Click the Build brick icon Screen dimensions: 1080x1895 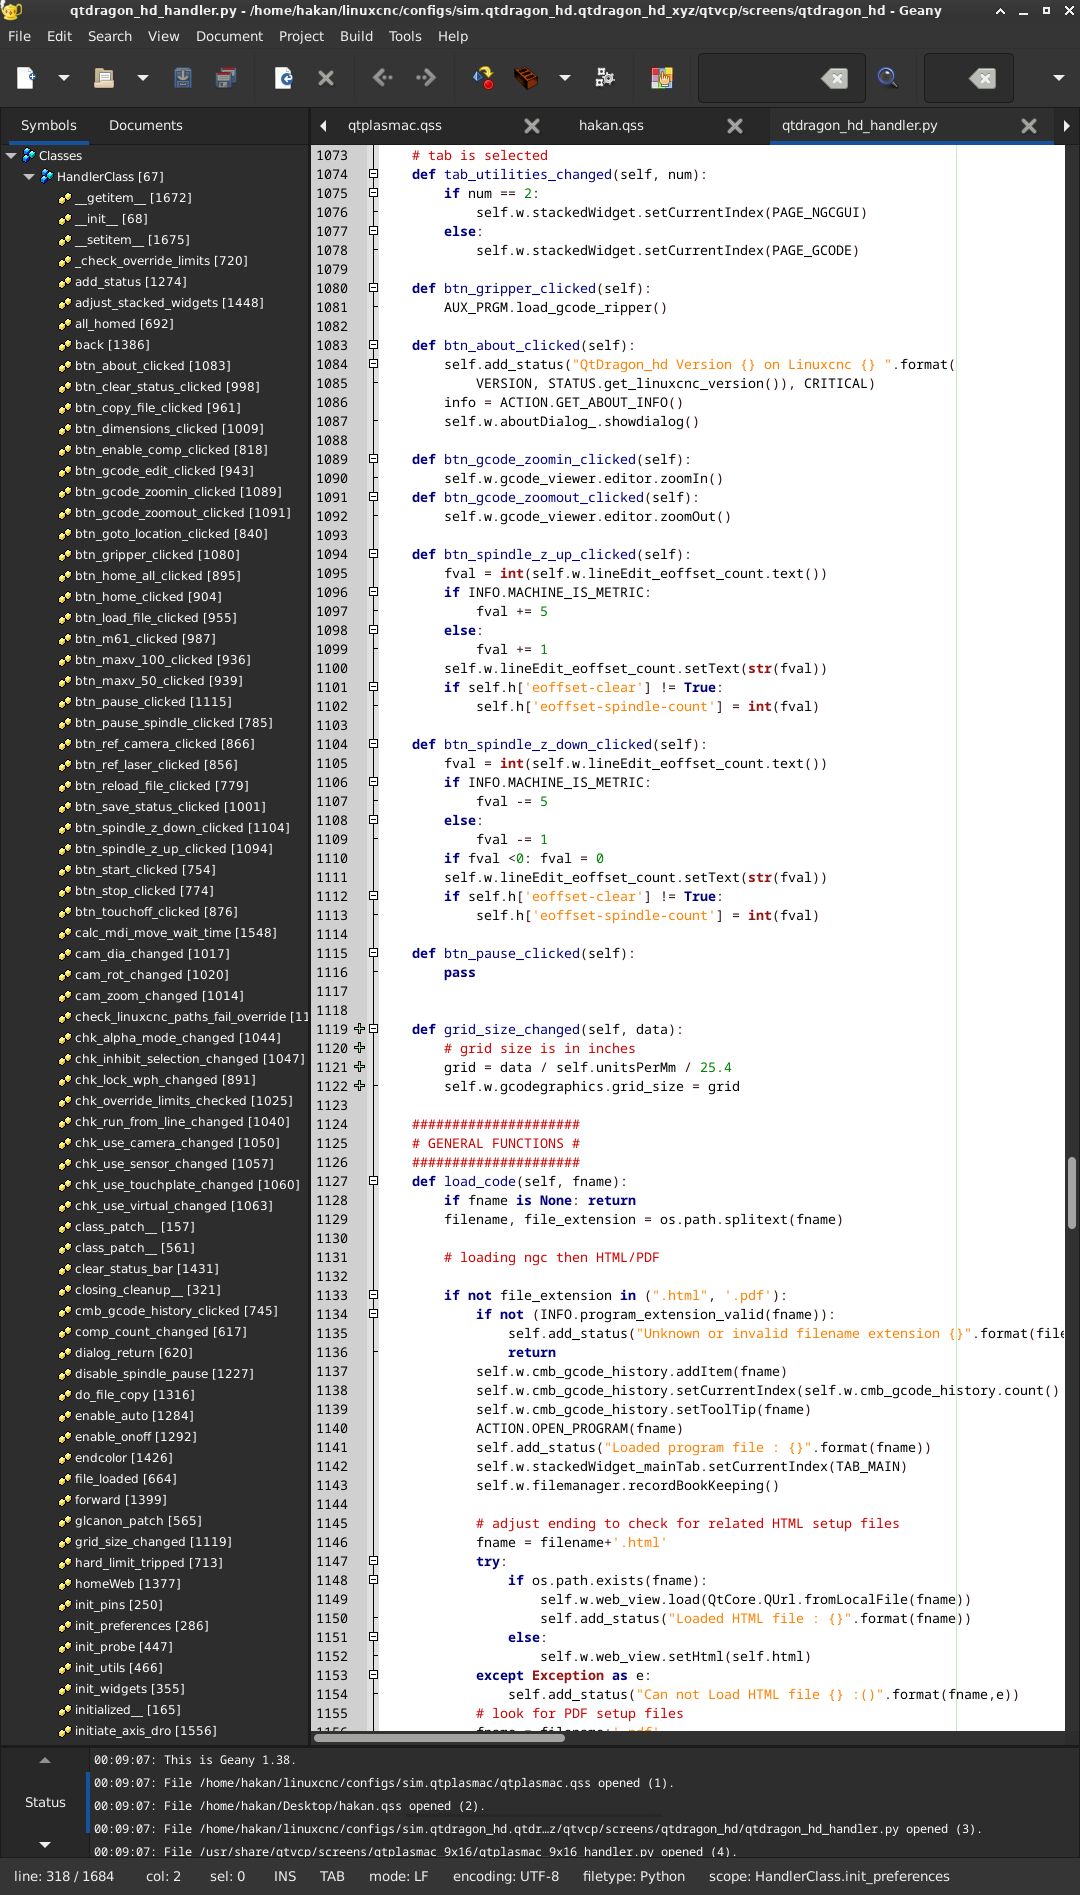[x=526, y=78]
